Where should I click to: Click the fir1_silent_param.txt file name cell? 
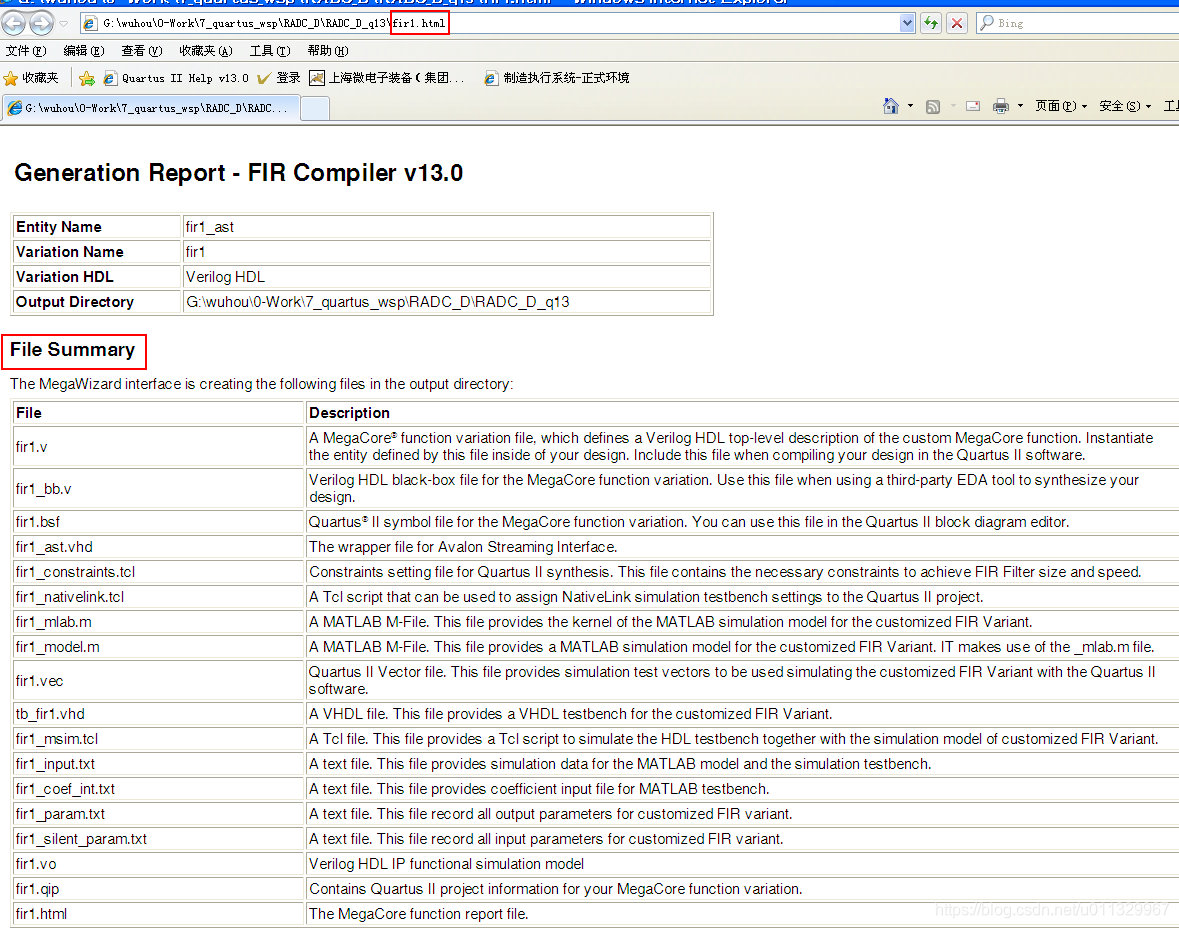[158, 839]
